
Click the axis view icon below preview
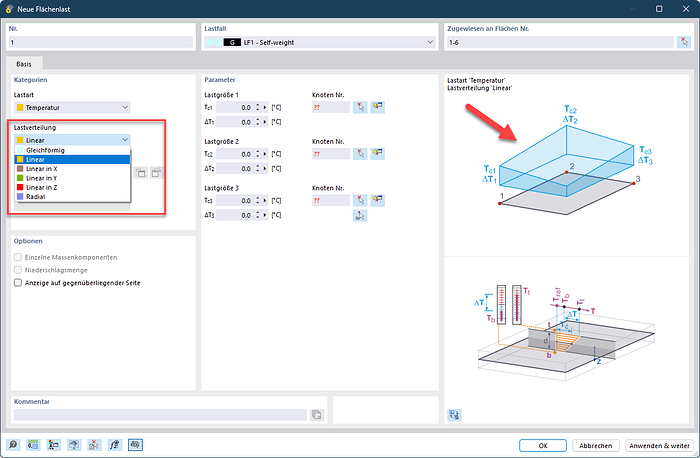click(454, 414)
